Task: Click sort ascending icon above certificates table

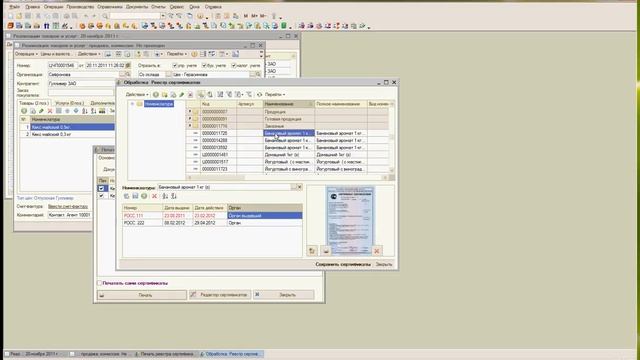Action: click(165, 196)
